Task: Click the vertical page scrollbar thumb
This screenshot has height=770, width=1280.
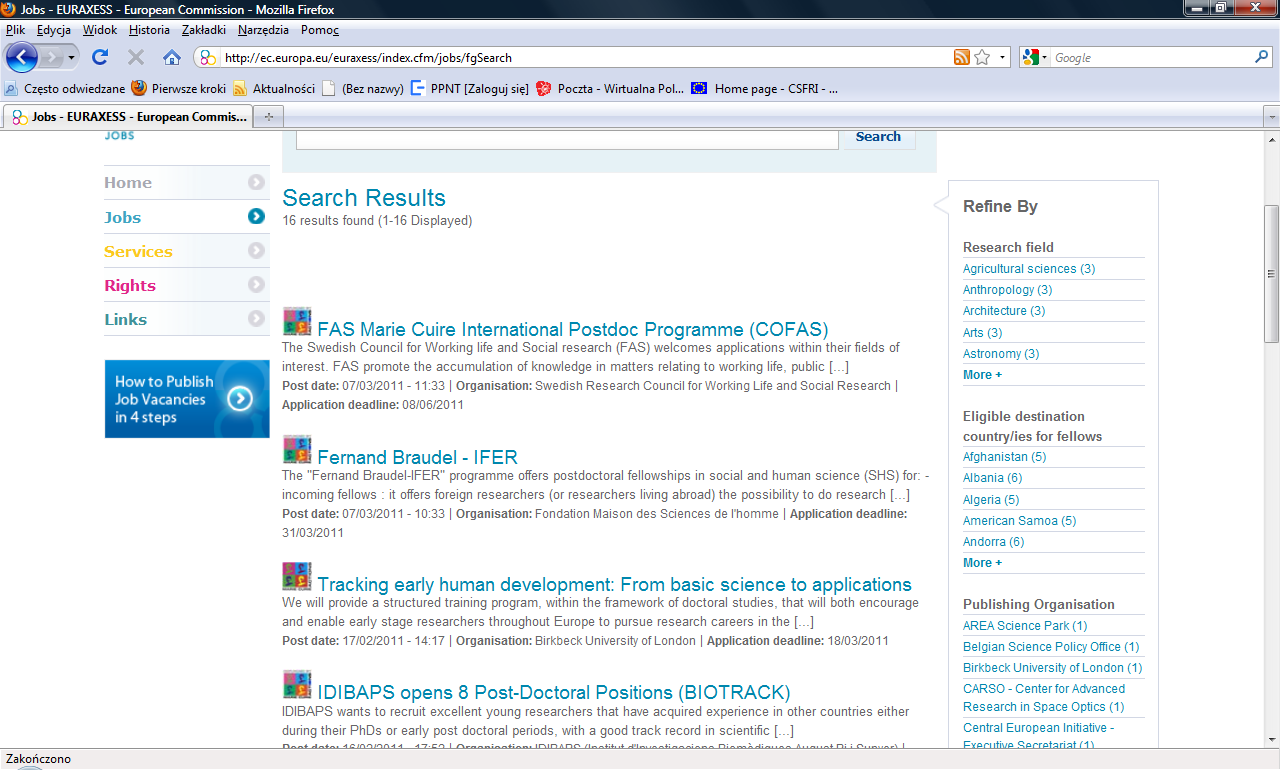Action: click(x=1271, y=273)
